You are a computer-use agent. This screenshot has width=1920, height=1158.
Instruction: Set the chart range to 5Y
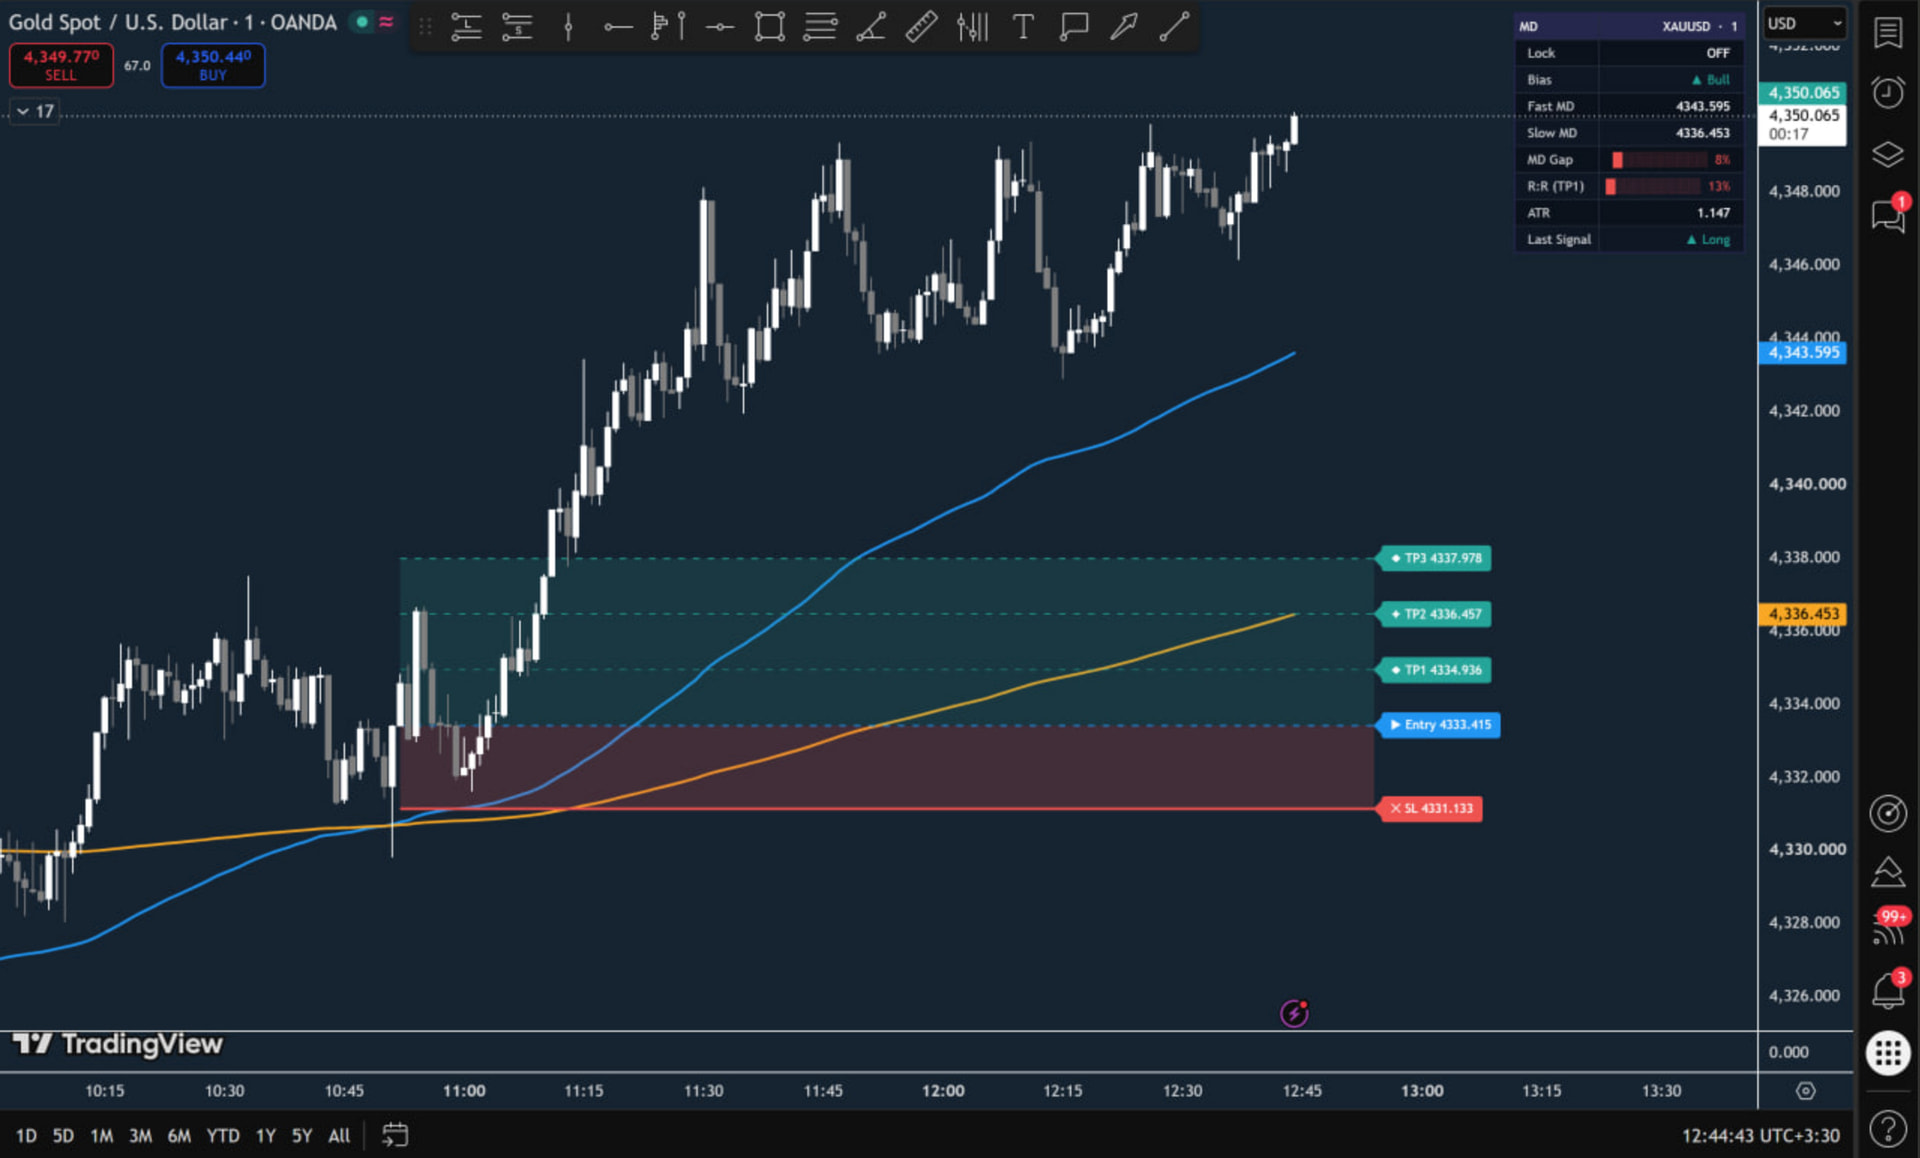pyautogui.click(x=302, y=1135)
